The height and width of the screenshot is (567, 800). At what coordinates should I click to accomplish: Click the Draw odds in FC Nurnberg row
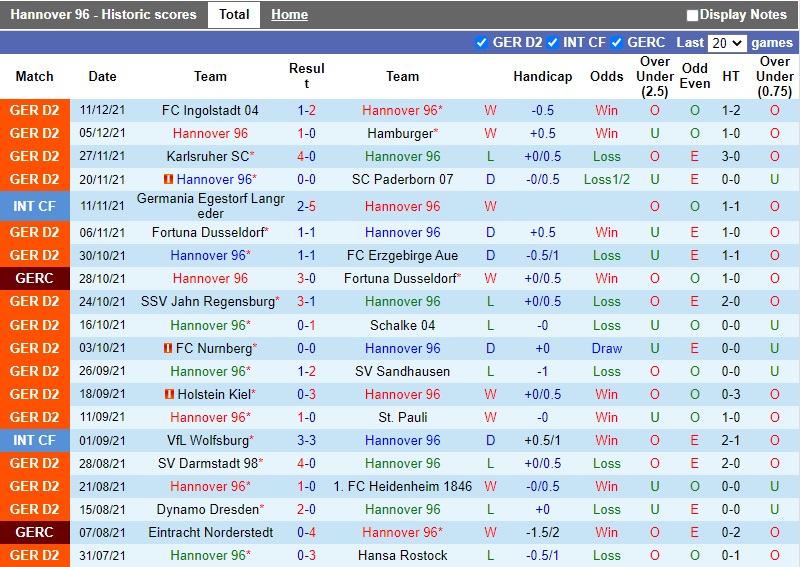coord(607,348)
